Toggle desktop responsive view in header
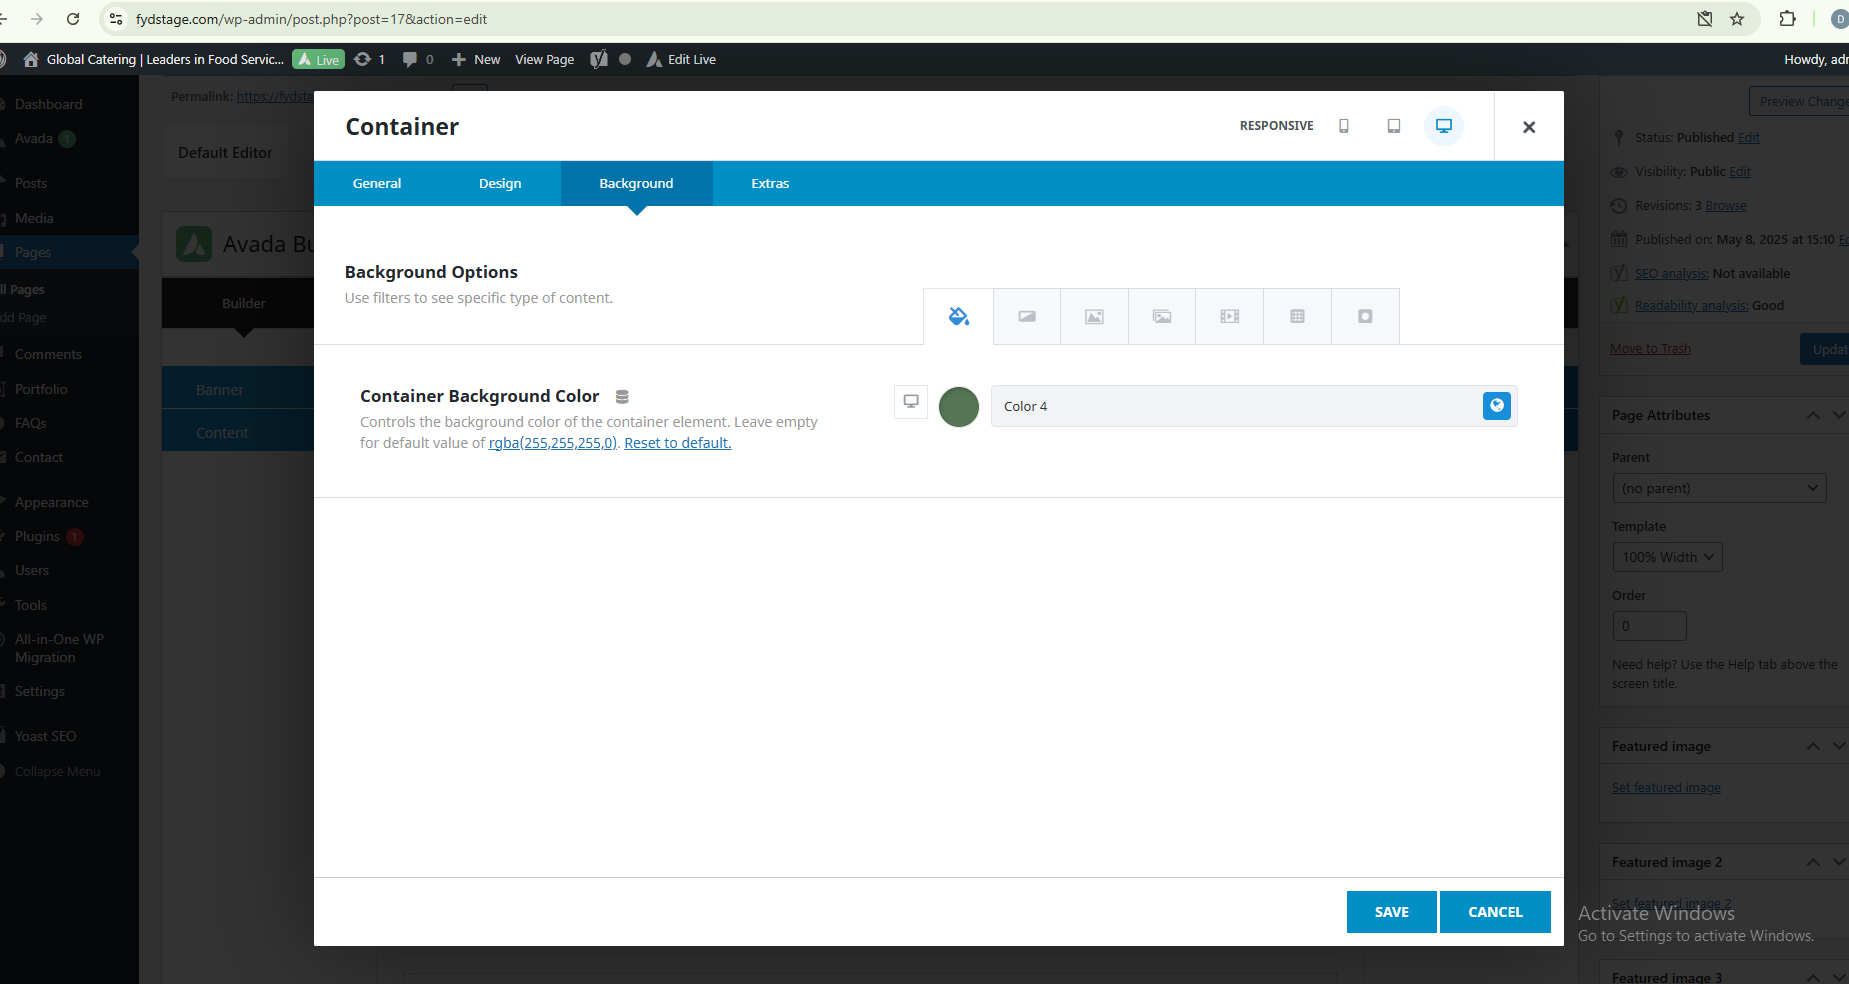Image resolution: width=1849 pixels, height=984 pixels. pos(1443,126)
